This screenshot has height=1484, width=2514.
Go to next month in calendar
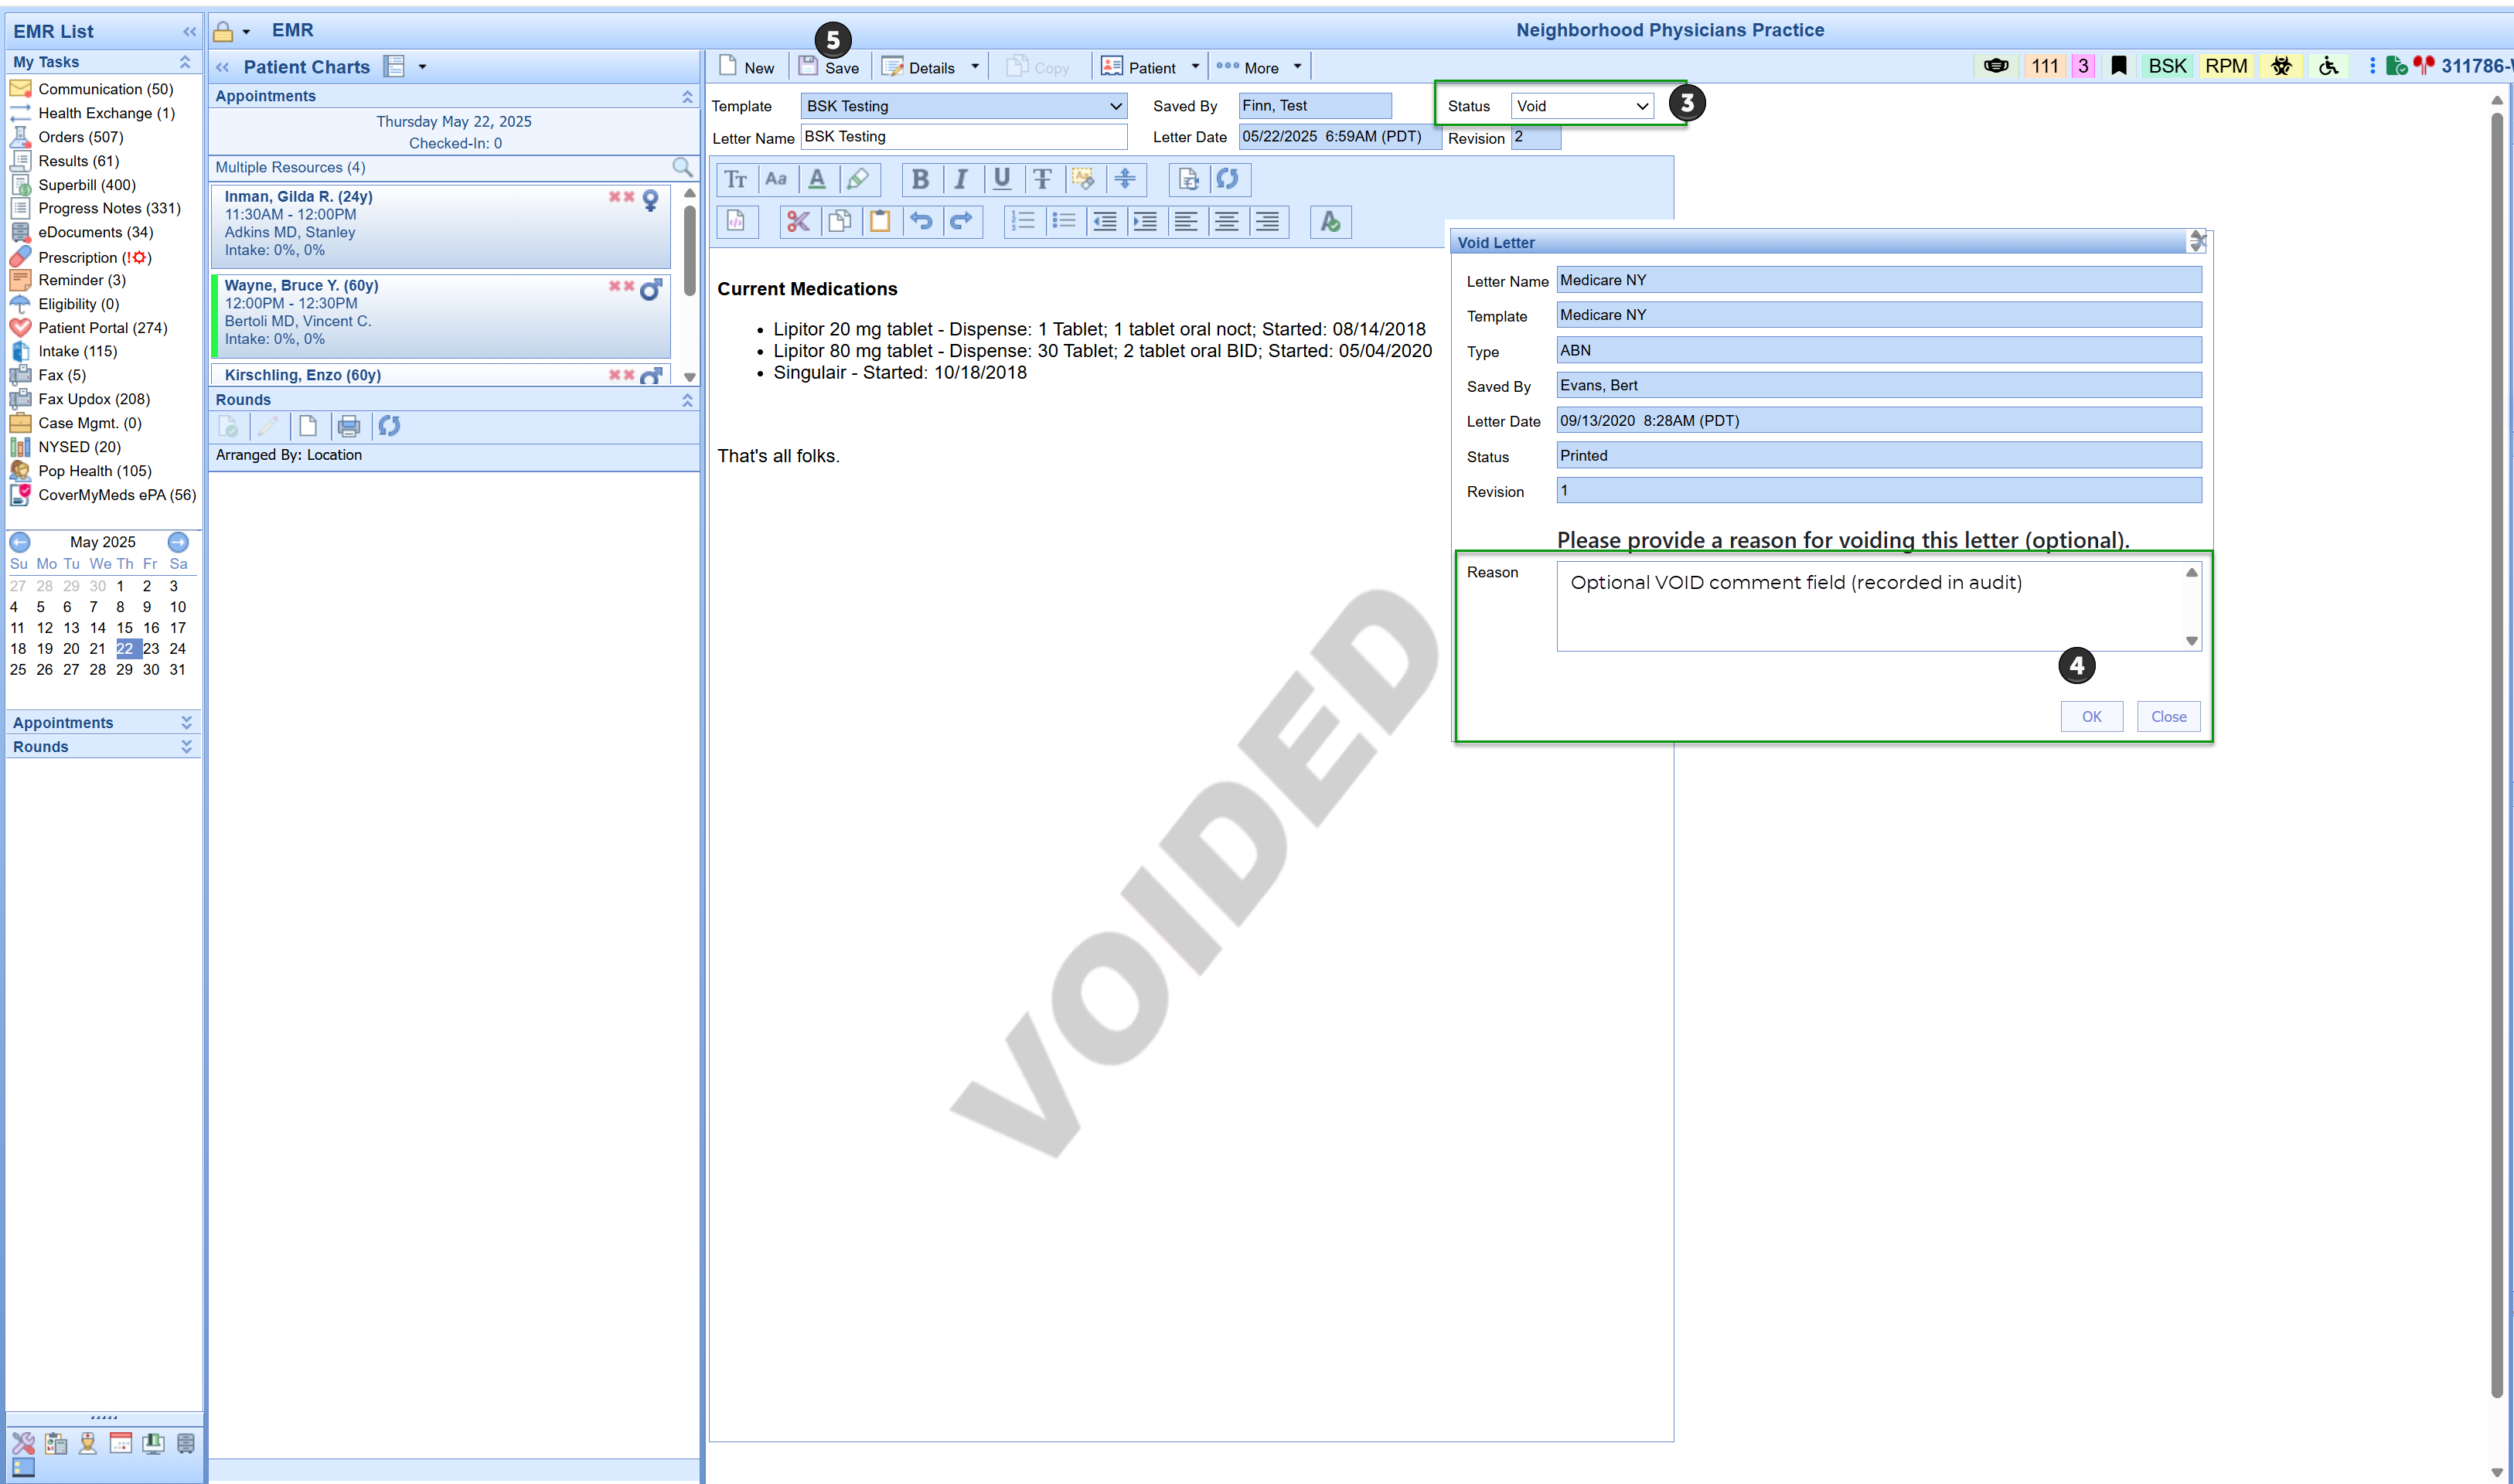(178, 542)
